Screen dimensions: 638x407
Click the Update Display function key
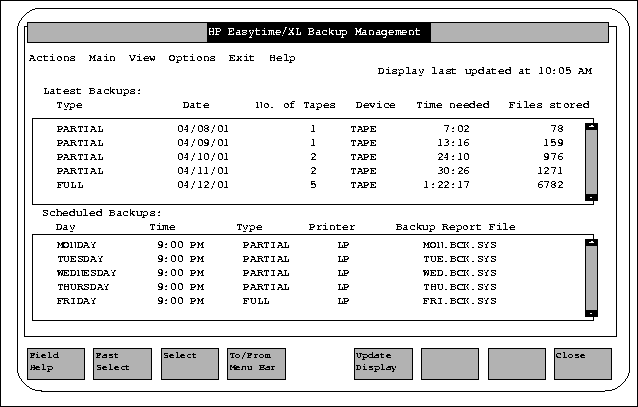coord(383,363)
